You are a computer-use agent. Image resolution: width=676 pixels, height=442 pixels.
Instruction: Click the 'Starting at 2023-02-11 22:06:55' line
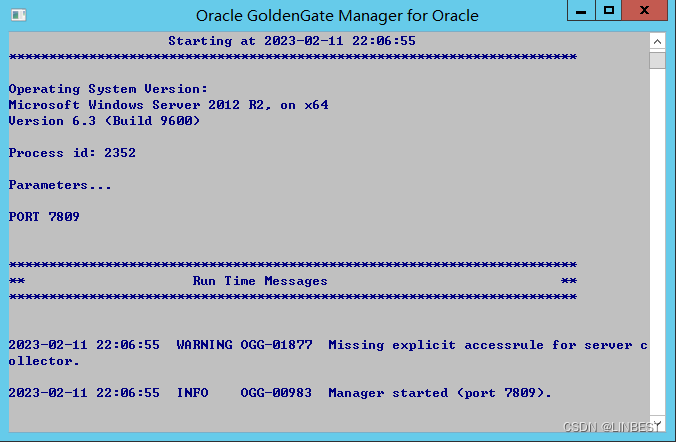(292, 41)
